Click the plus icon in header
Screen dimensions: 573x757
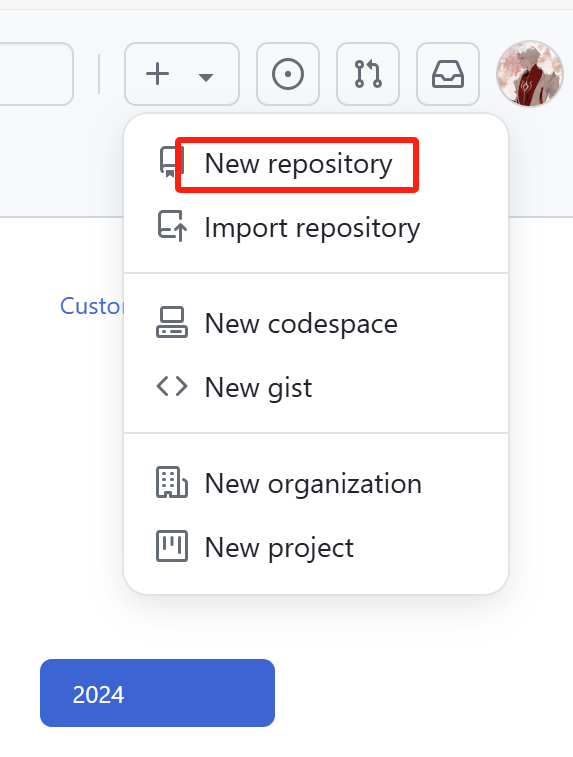click(x=157, y=74)
